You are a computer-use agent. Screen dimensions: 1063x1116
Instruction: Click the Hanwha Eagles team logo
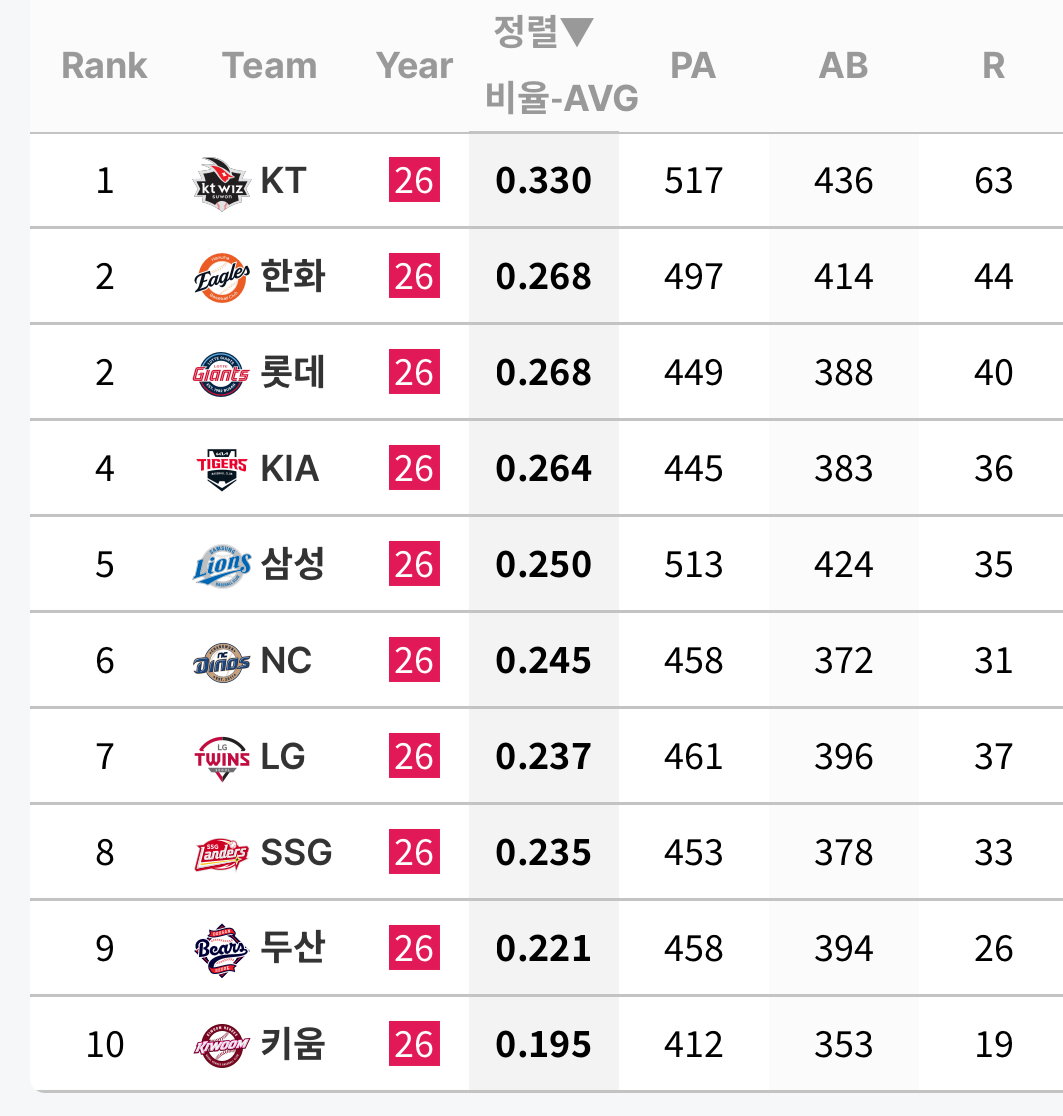point(221,277)
